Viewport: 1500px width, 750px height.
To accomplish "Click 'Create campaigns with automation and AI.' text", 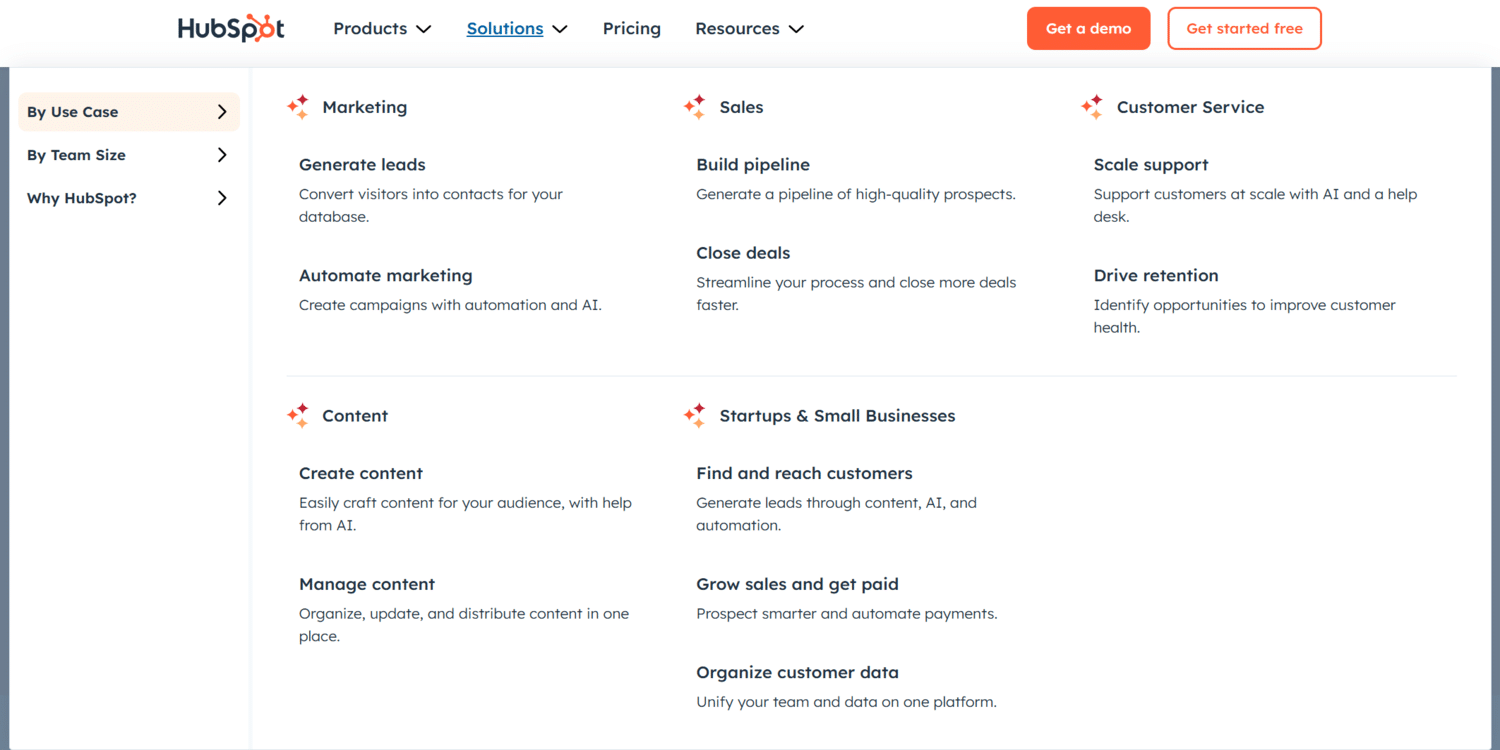I will tap(450, 305).
